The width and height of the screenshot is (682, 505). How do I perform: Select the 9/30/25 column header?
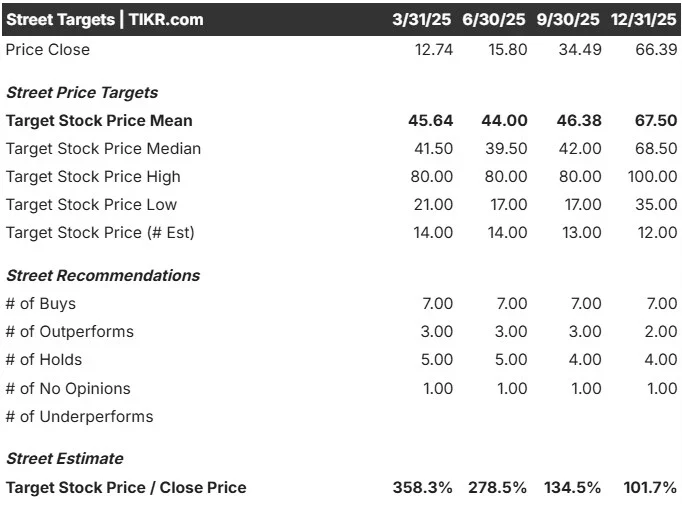tap(568, 20)
